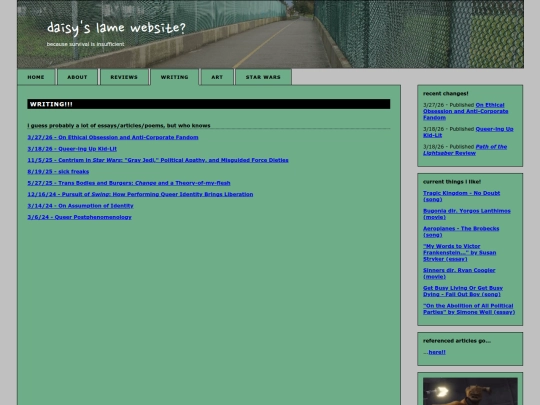Click the referenced articles go... heading
The width and height of the screenshot is (540, 405).
point(457,341)
